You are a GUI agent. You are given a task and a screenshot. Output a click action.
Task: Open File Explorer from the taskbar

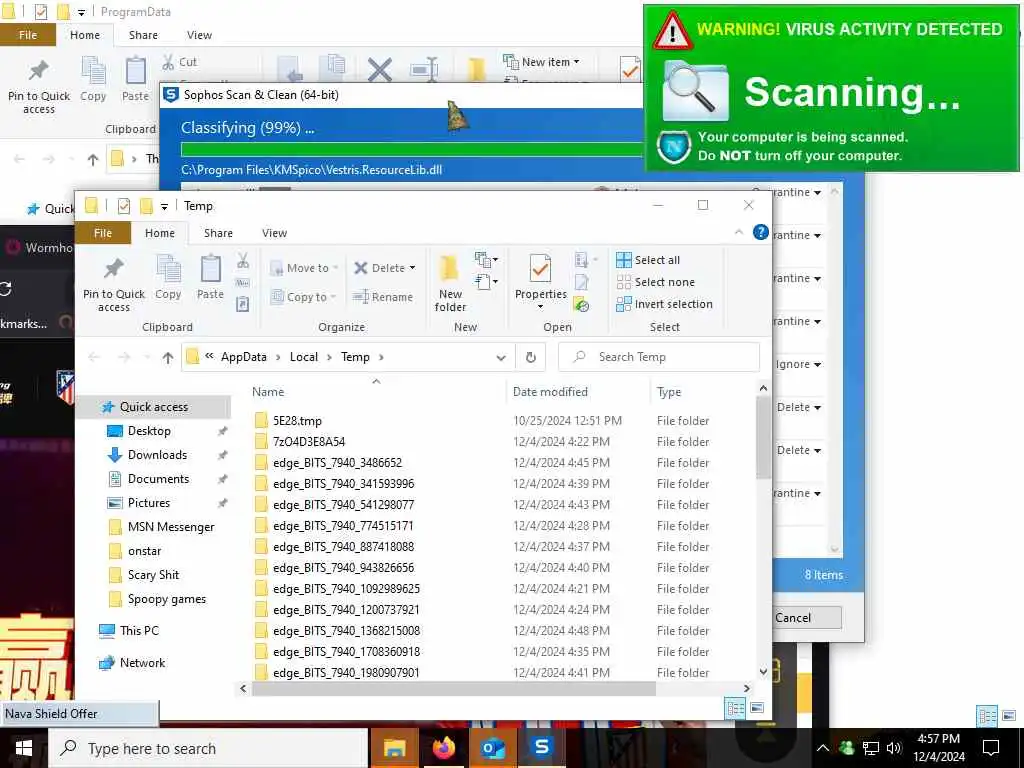coord(394,748)
